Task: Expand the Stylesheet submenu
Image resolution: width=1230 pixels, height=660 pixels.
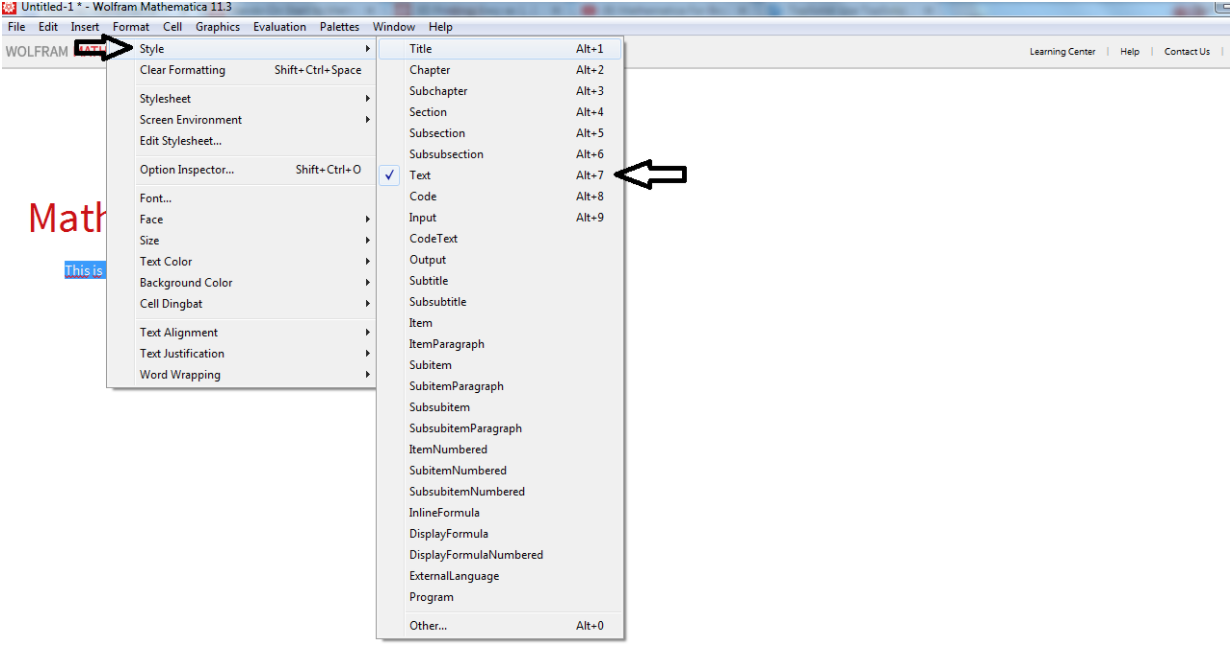Action: pos(242,99)
